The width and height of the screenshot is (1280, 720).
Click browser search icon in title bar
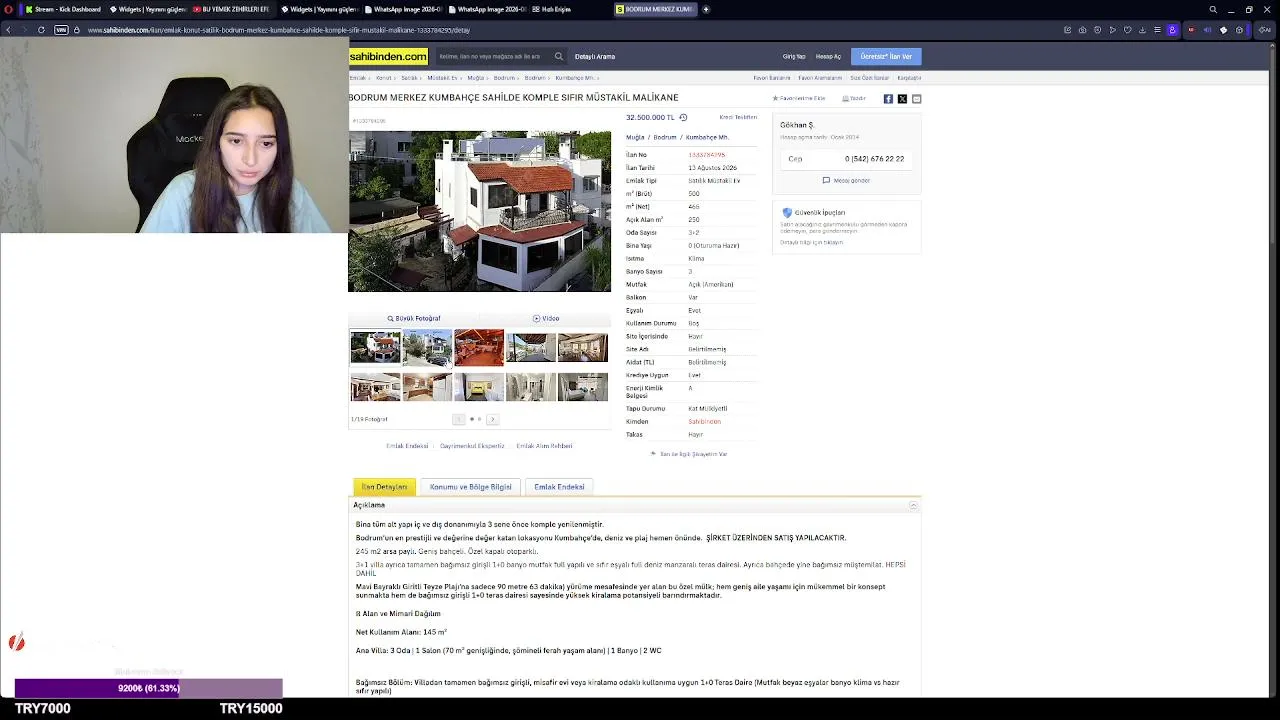1213,9
